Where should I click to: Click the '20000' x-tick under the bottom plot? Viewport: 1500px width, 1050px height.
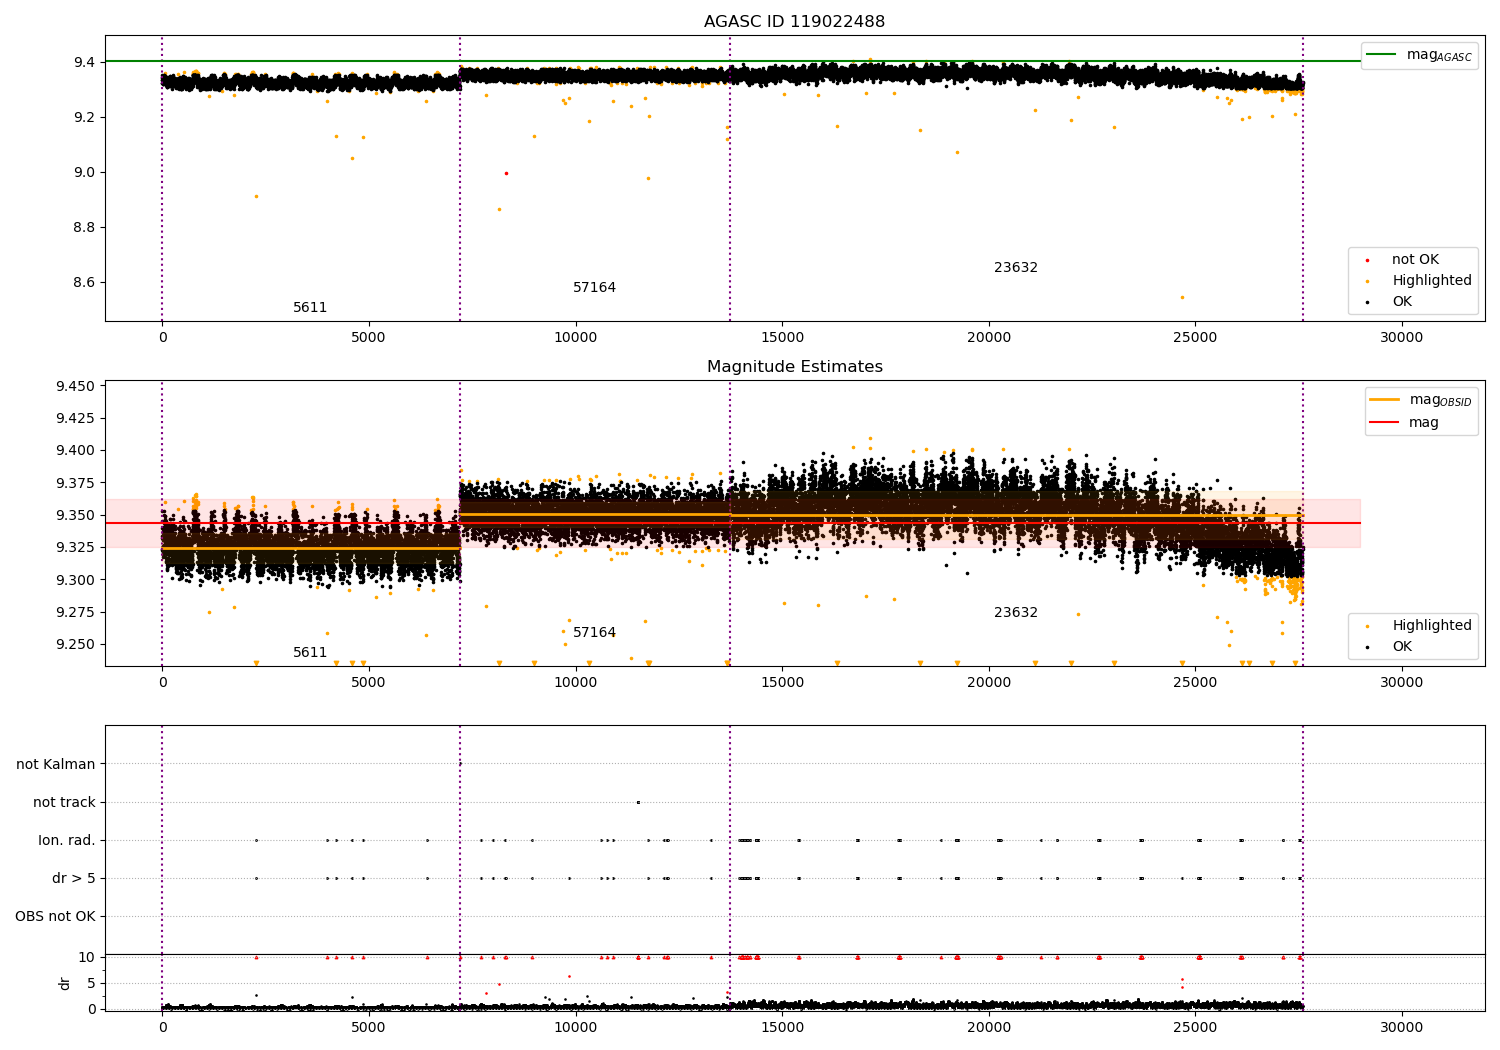[989, 1027]
